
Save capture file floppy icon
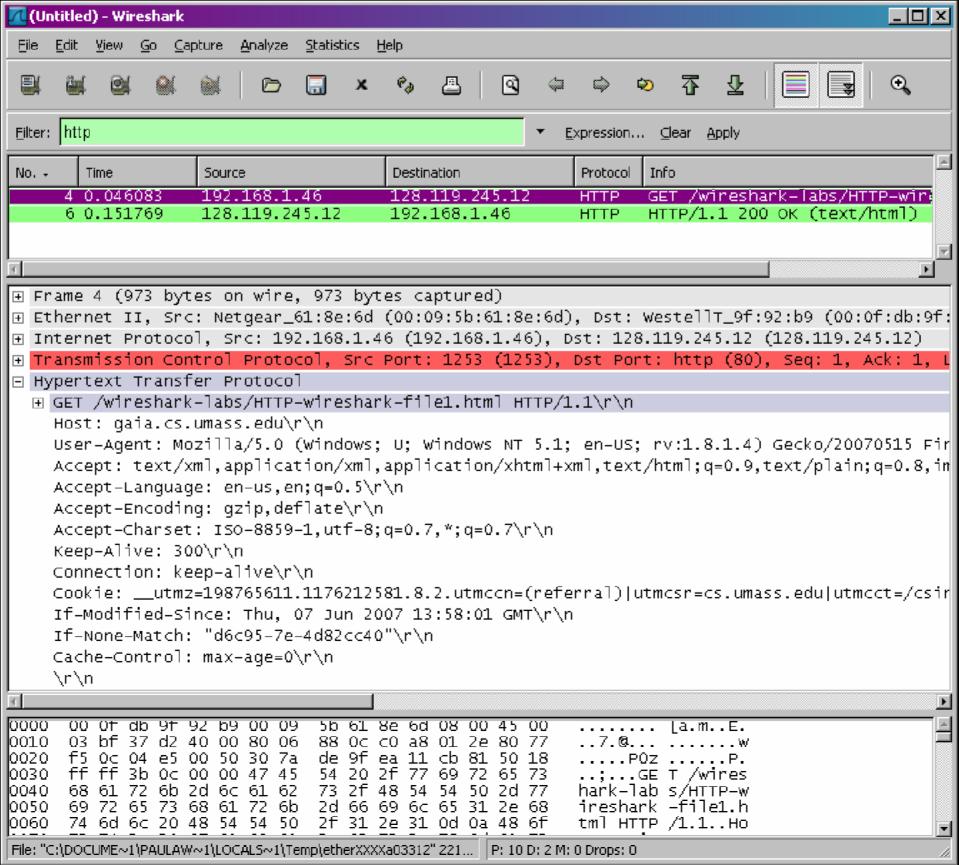point(316,85)
